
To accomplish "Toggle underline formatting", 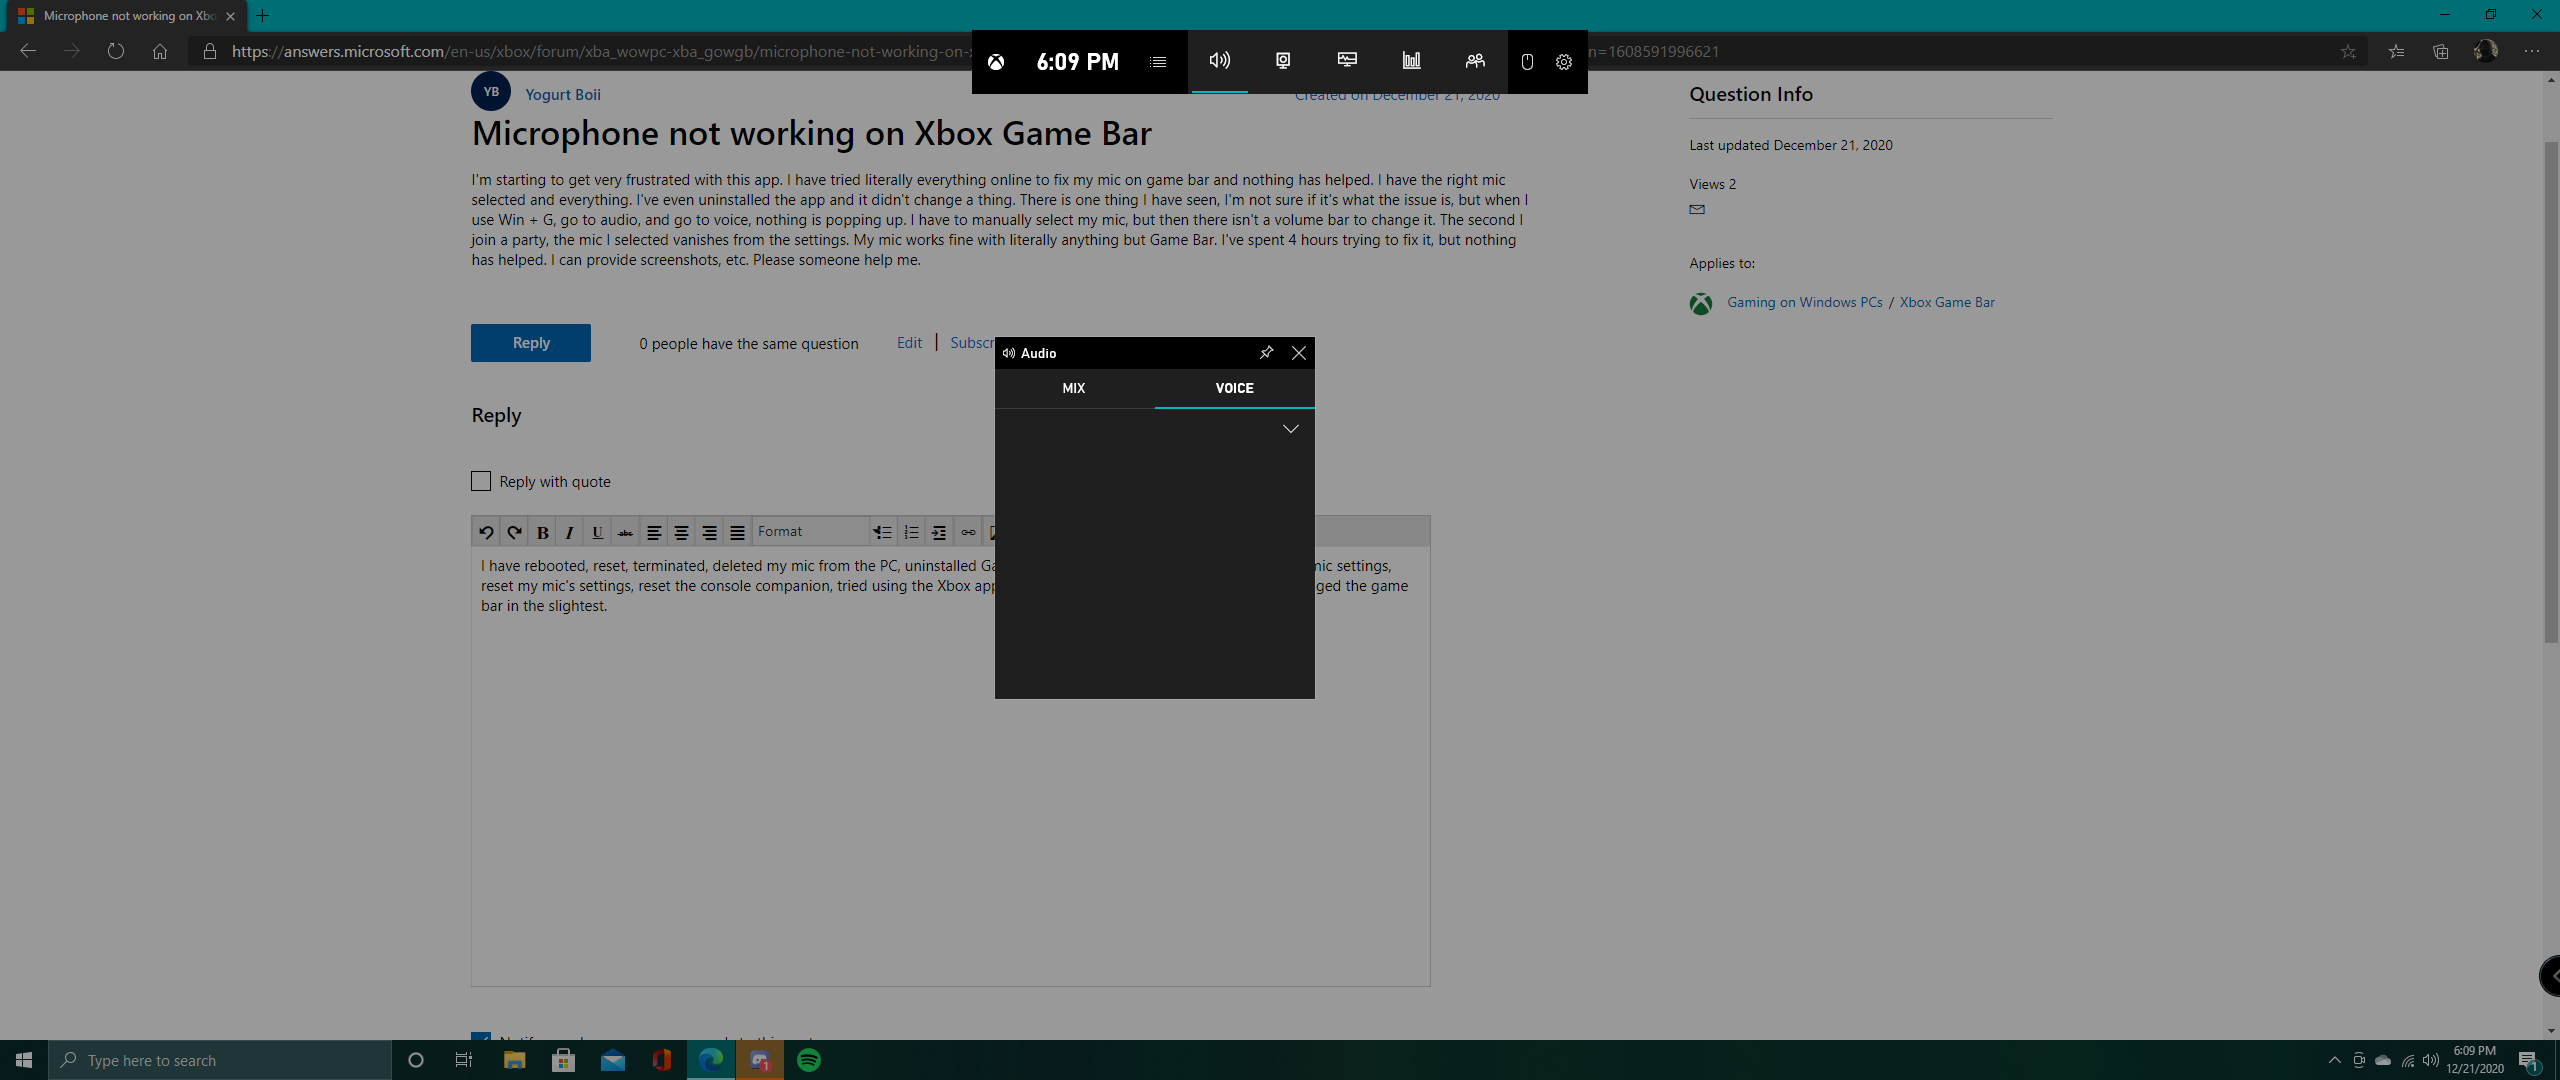I will (598, 532).
